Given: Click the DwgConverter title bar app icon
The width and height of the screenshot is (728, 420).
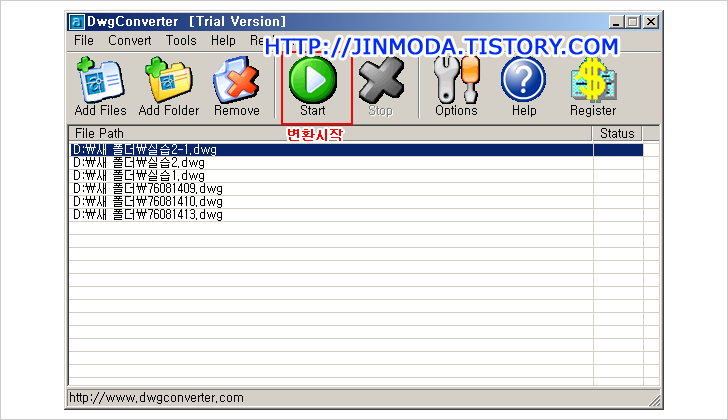Looking at the screenshot, I should [x=77, y=22].
